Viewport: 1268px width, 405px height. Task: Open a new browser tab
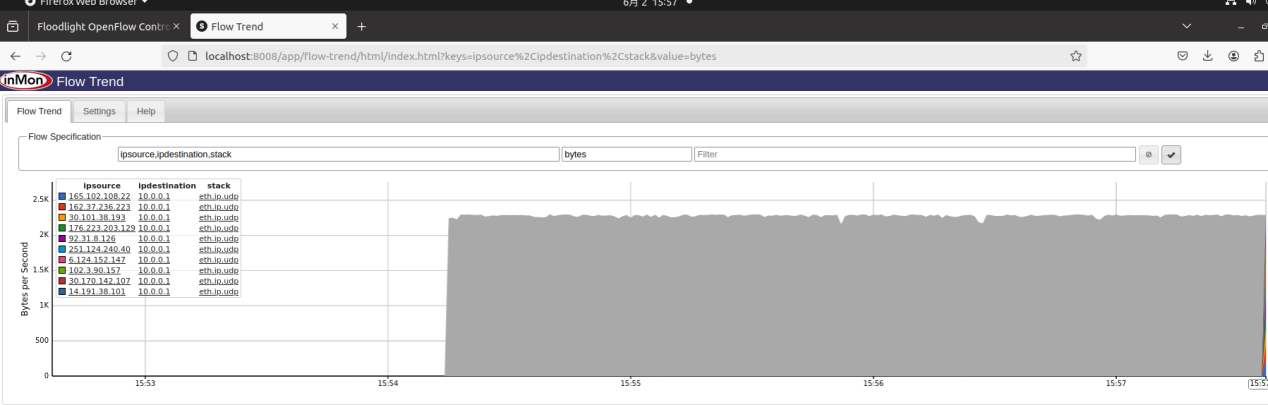pos(361,26)
